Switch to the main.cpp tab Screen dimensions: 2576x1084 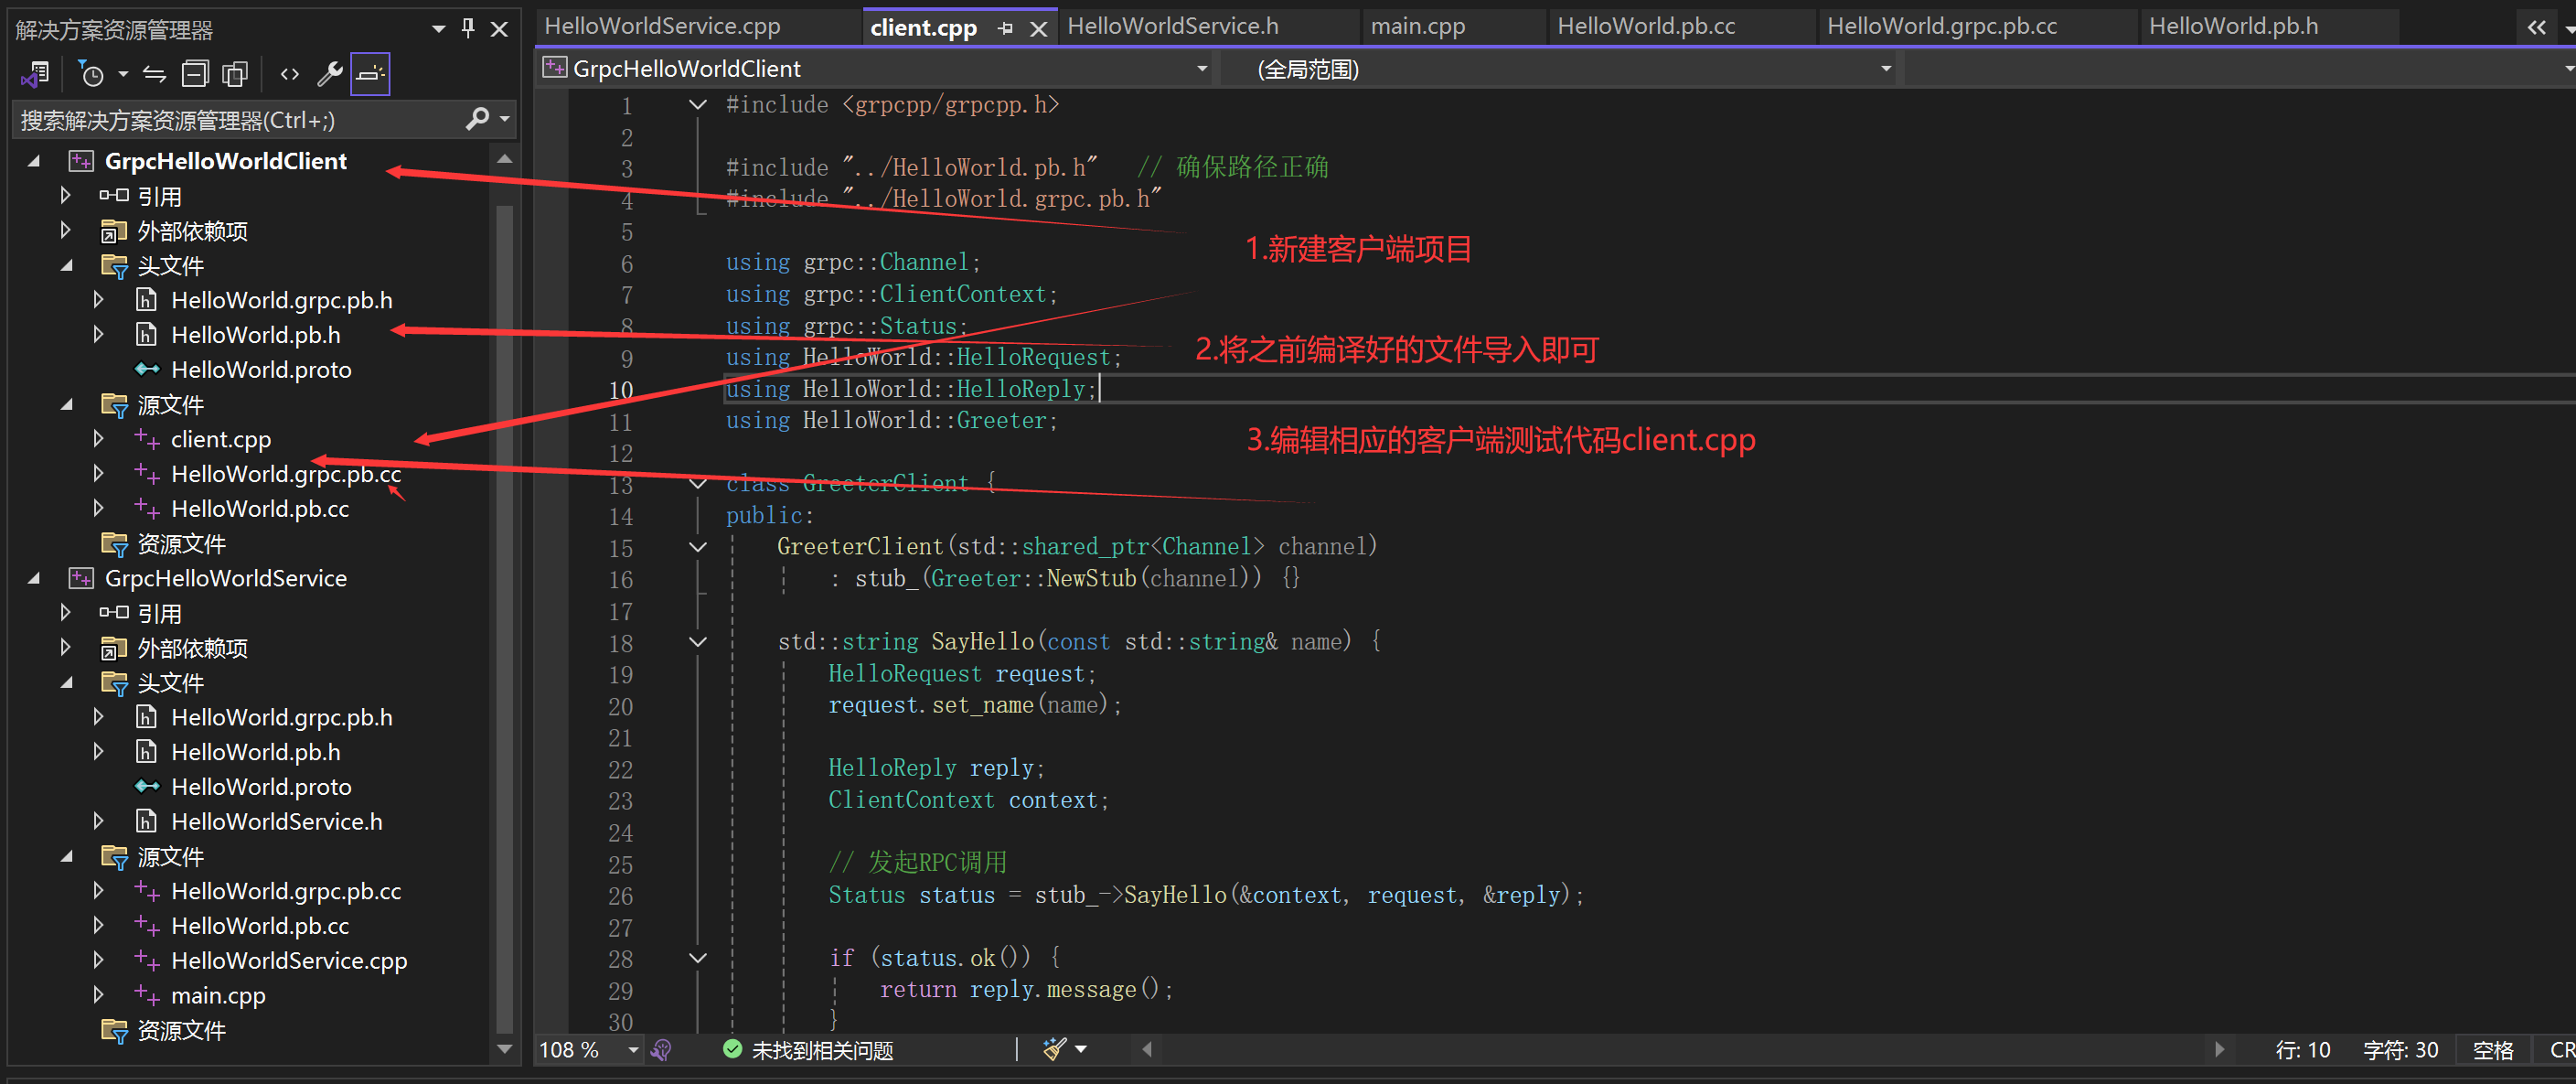tap(1417, 26)
